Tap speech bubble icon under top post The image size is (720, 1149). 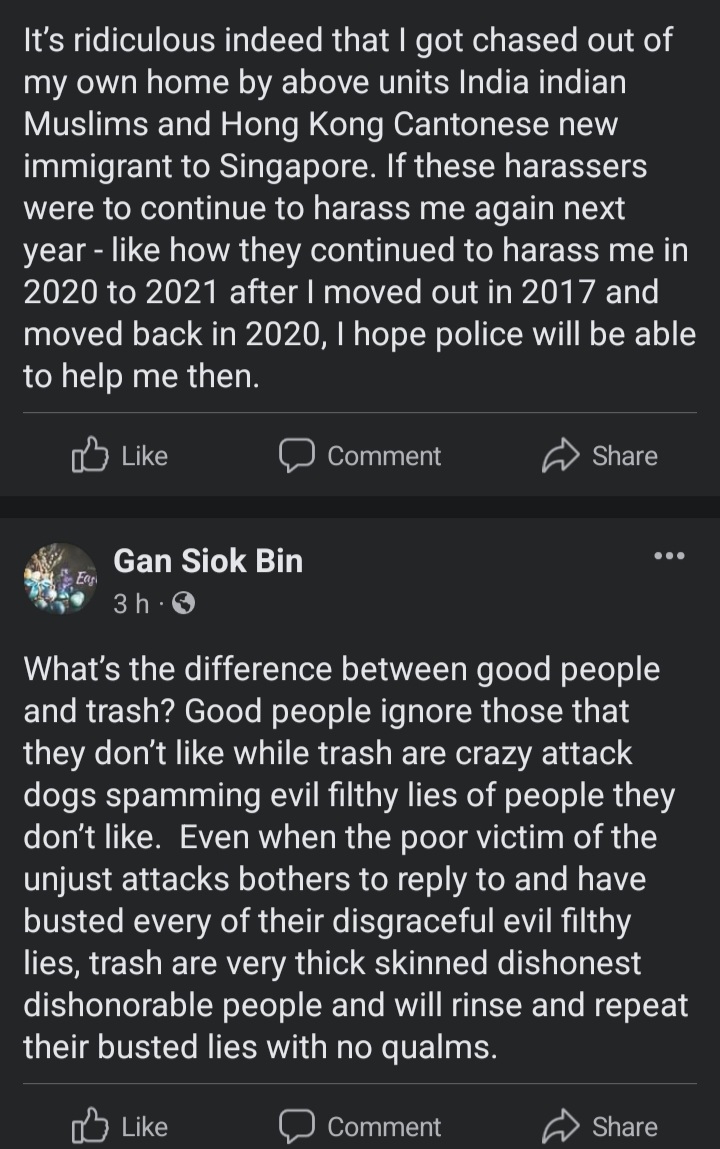[x=296, y=456]
